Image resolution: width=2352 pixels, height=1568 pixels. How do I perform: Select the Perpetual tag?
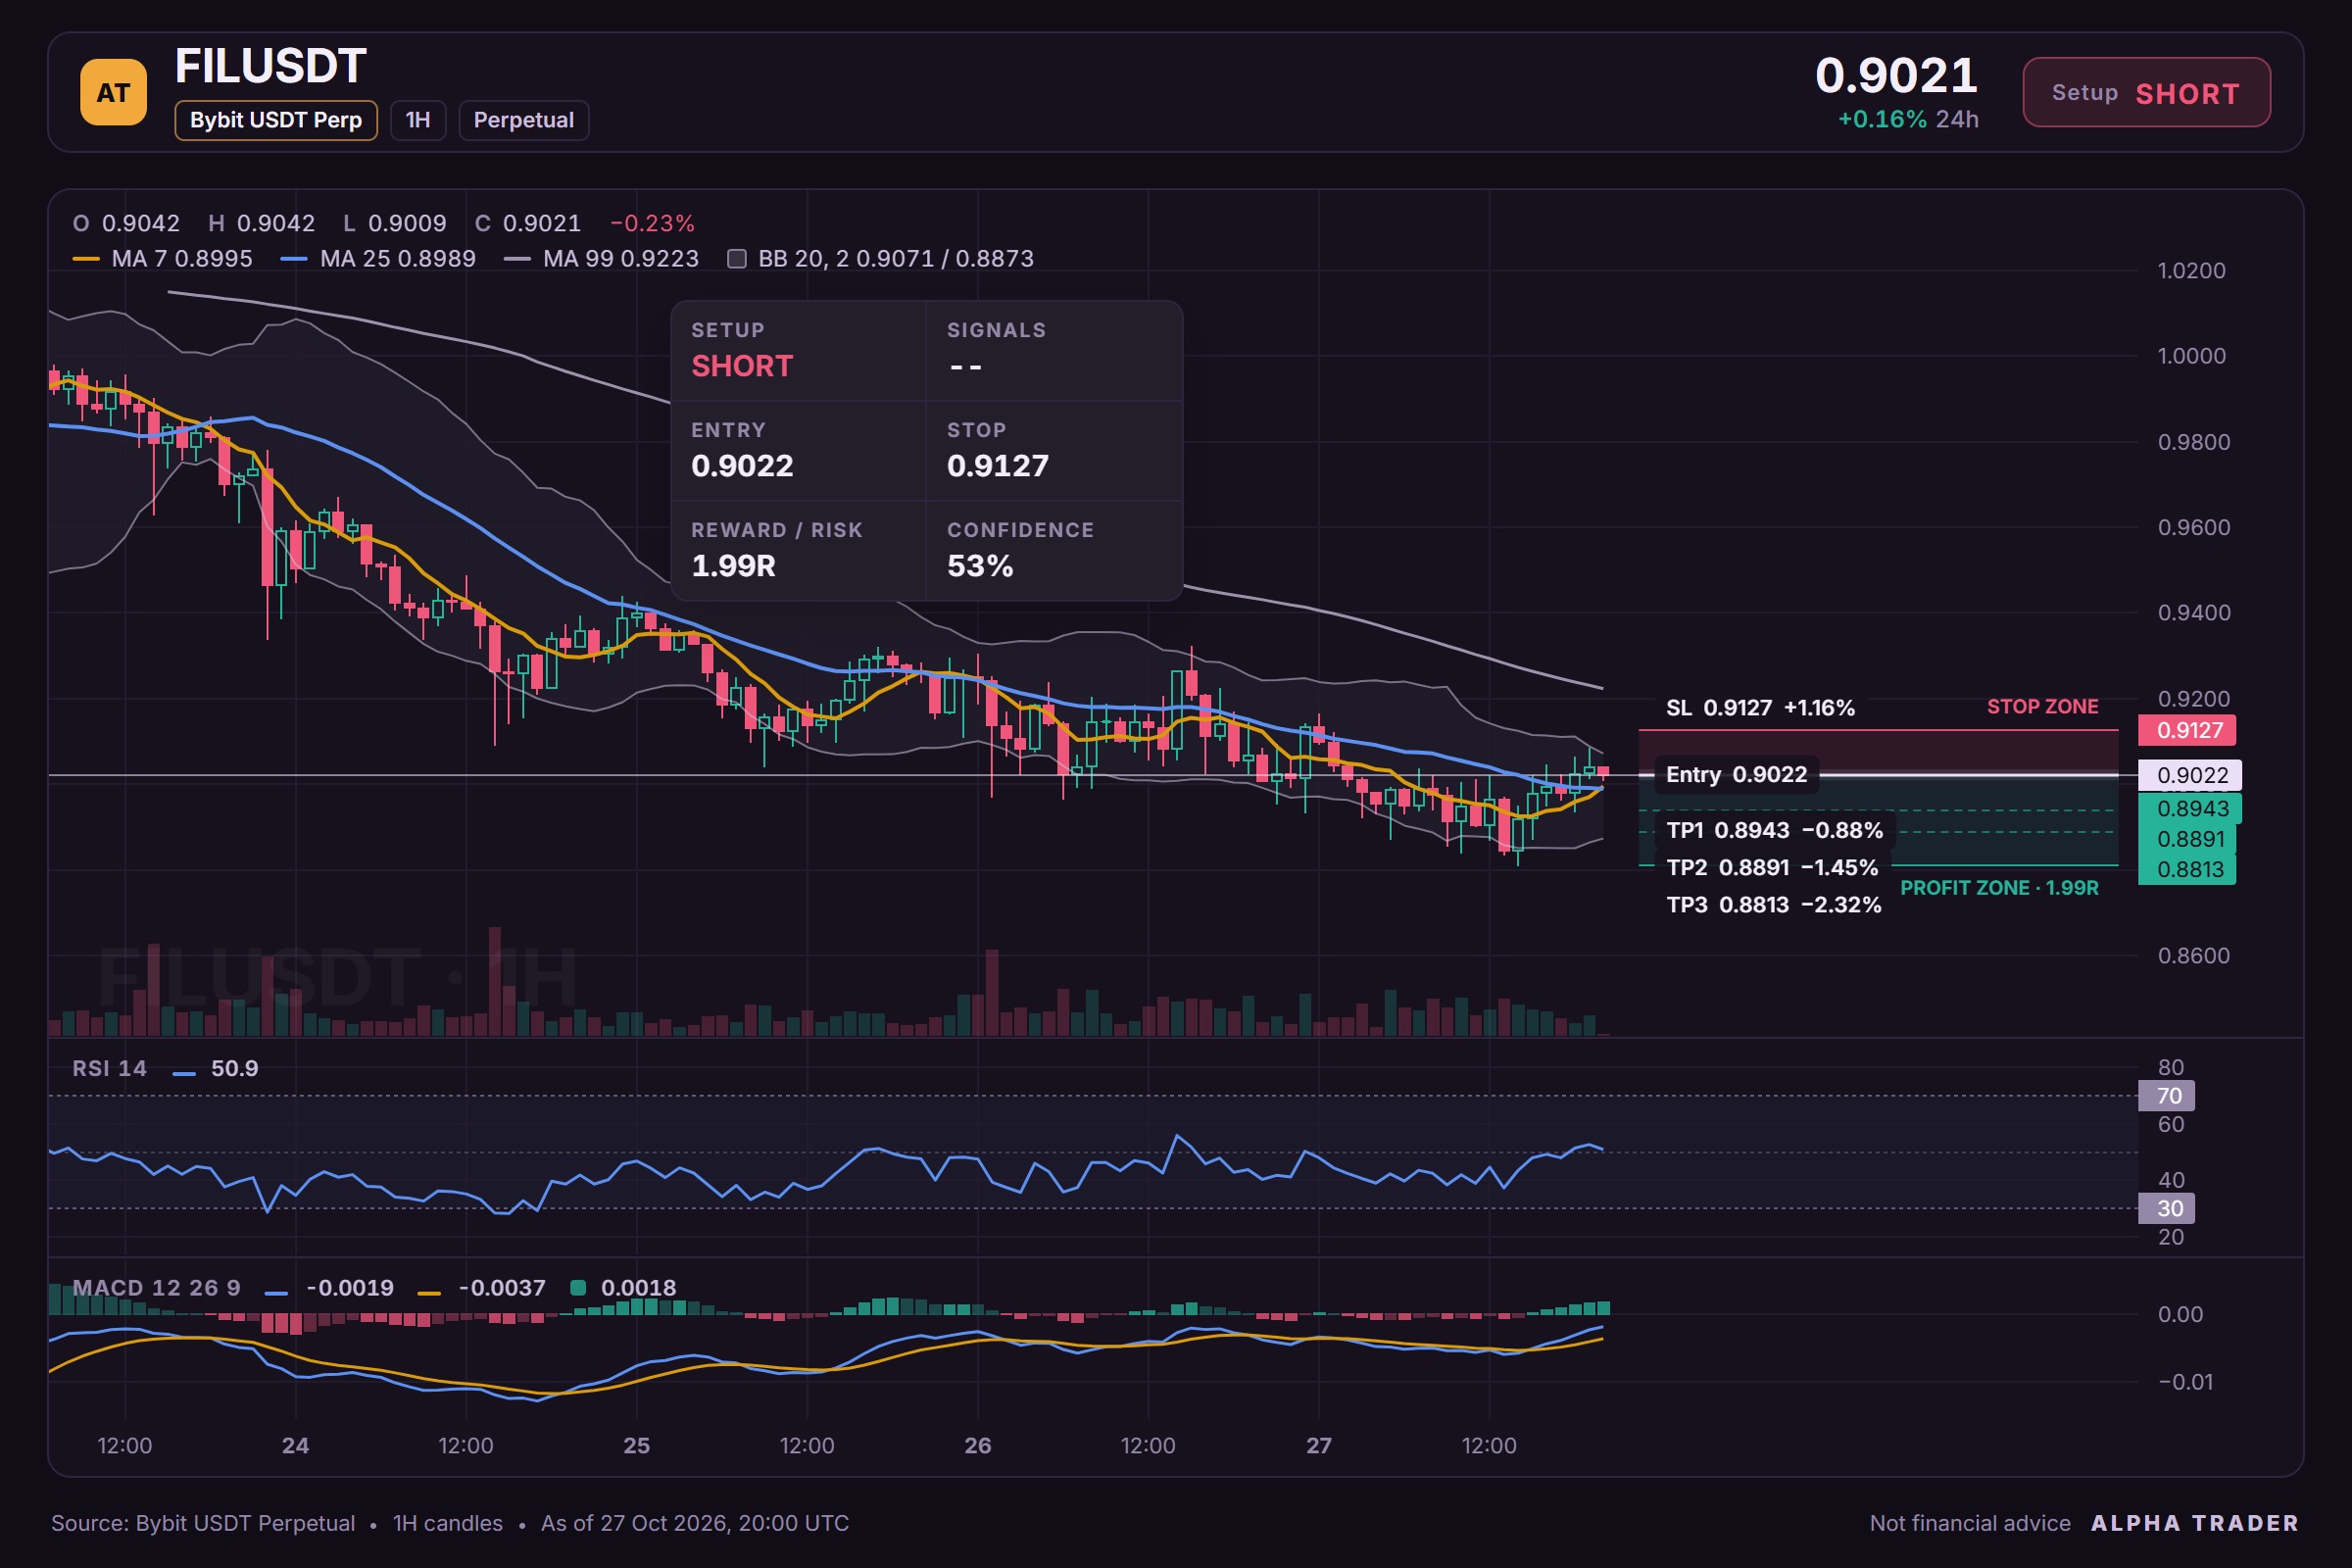coord(523,120)
